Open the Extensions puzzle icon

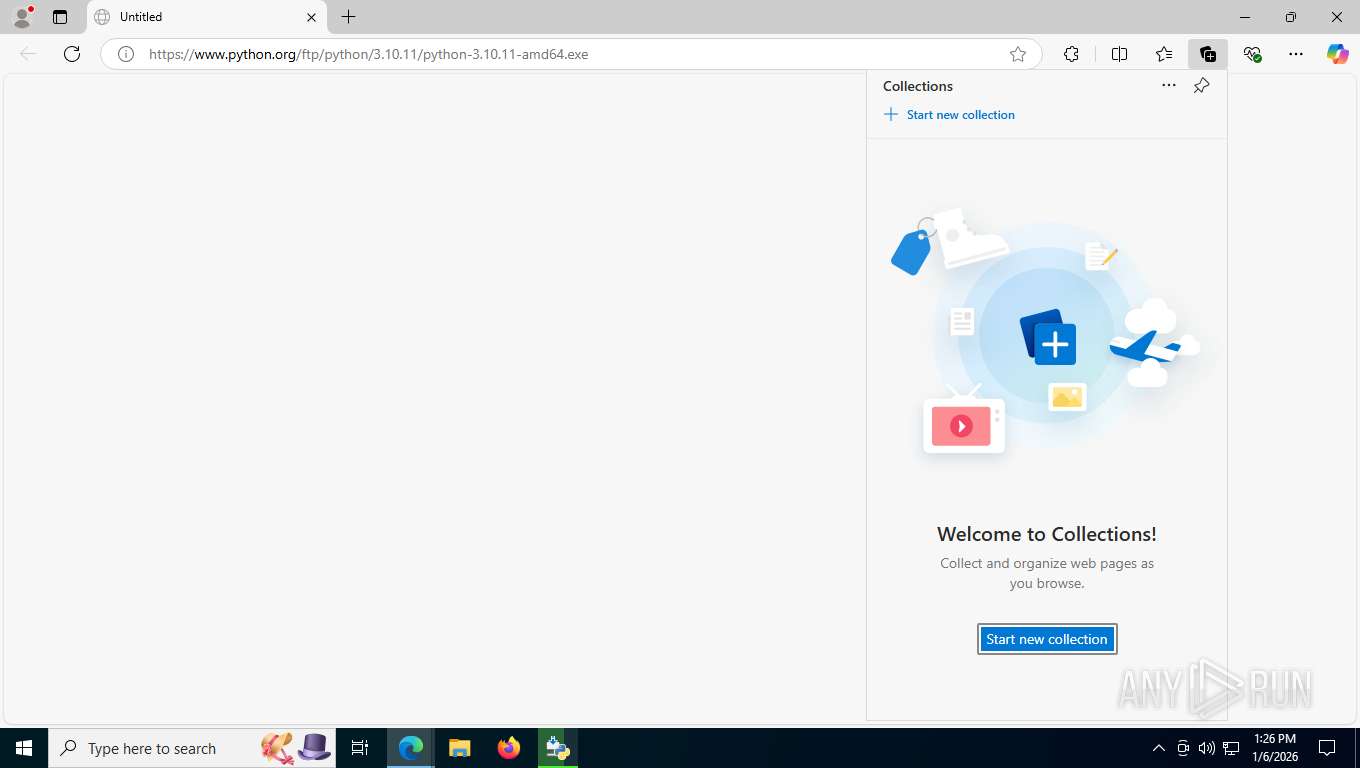coord(1071,54)
